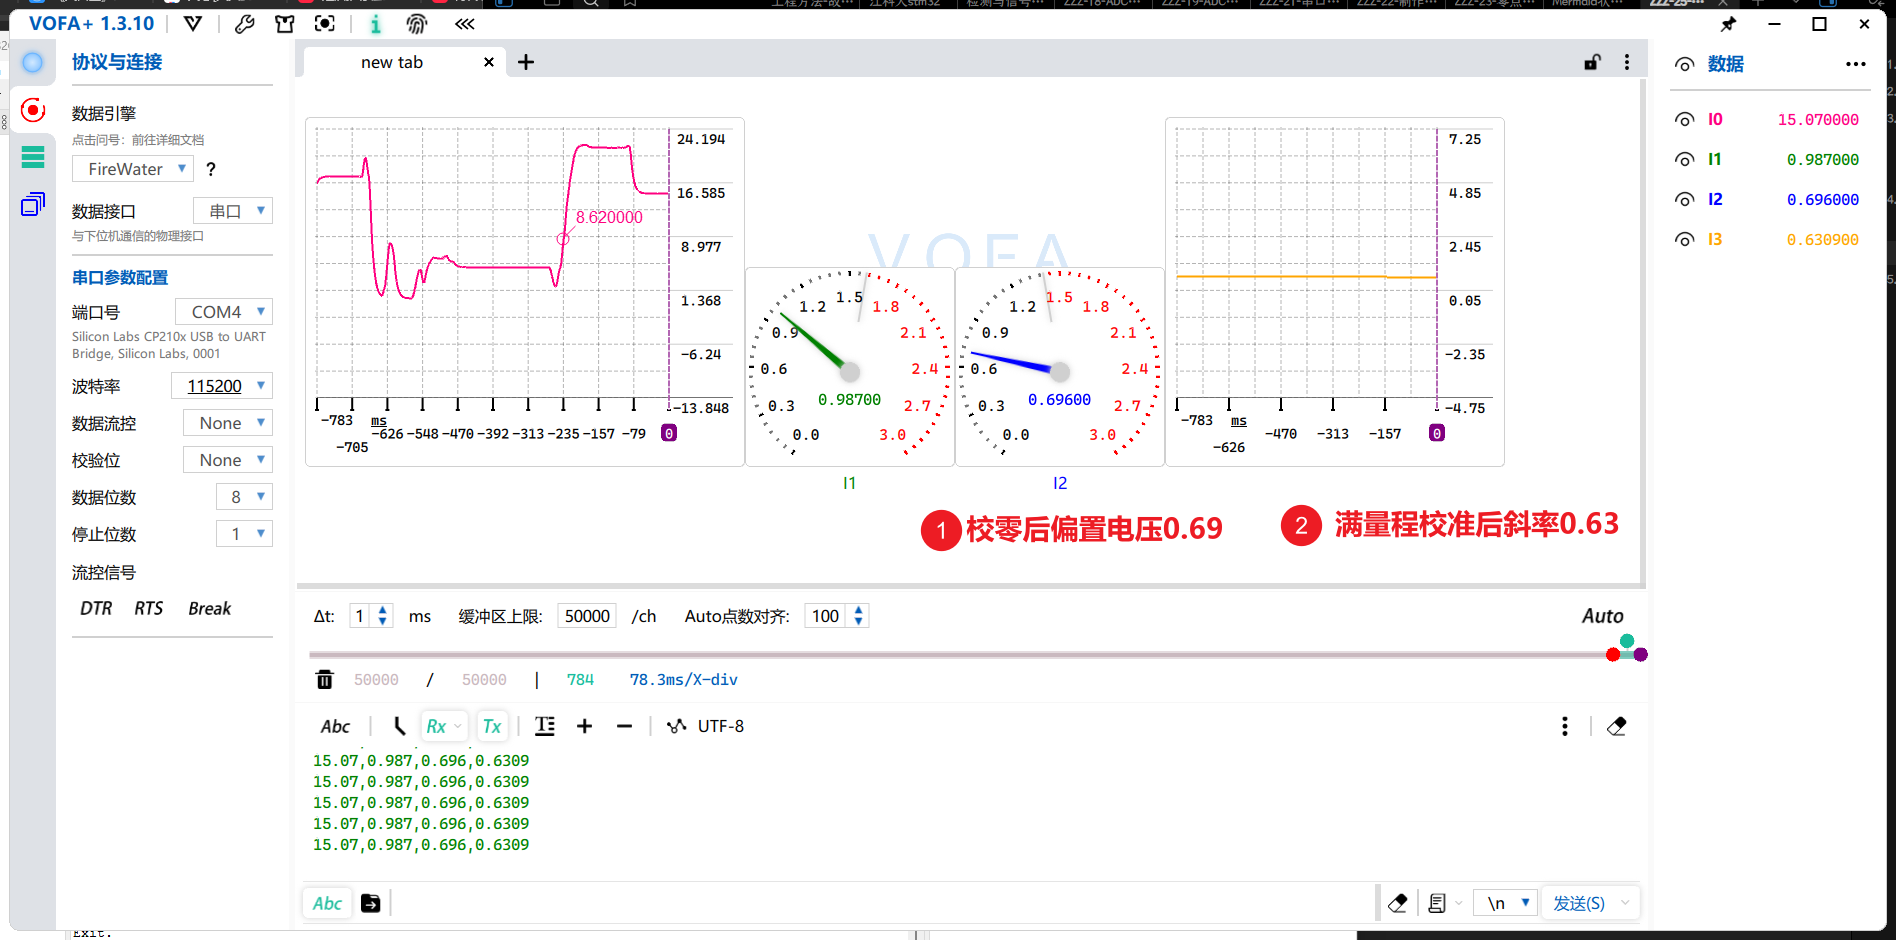1896x940 pixels.
Task: Open the T-shirt skin theme icon
Action: (x=285, y=24)
